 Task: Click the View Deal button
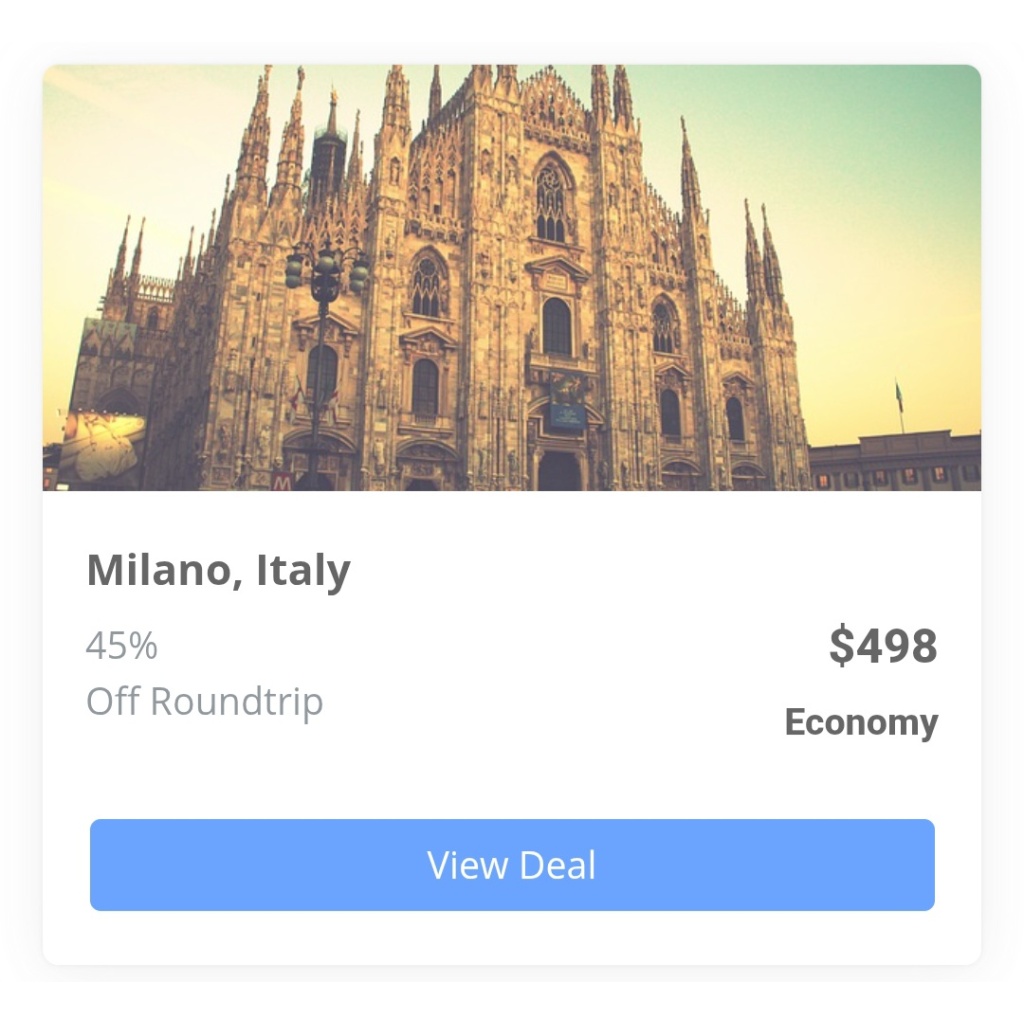[x=512, y=865]
